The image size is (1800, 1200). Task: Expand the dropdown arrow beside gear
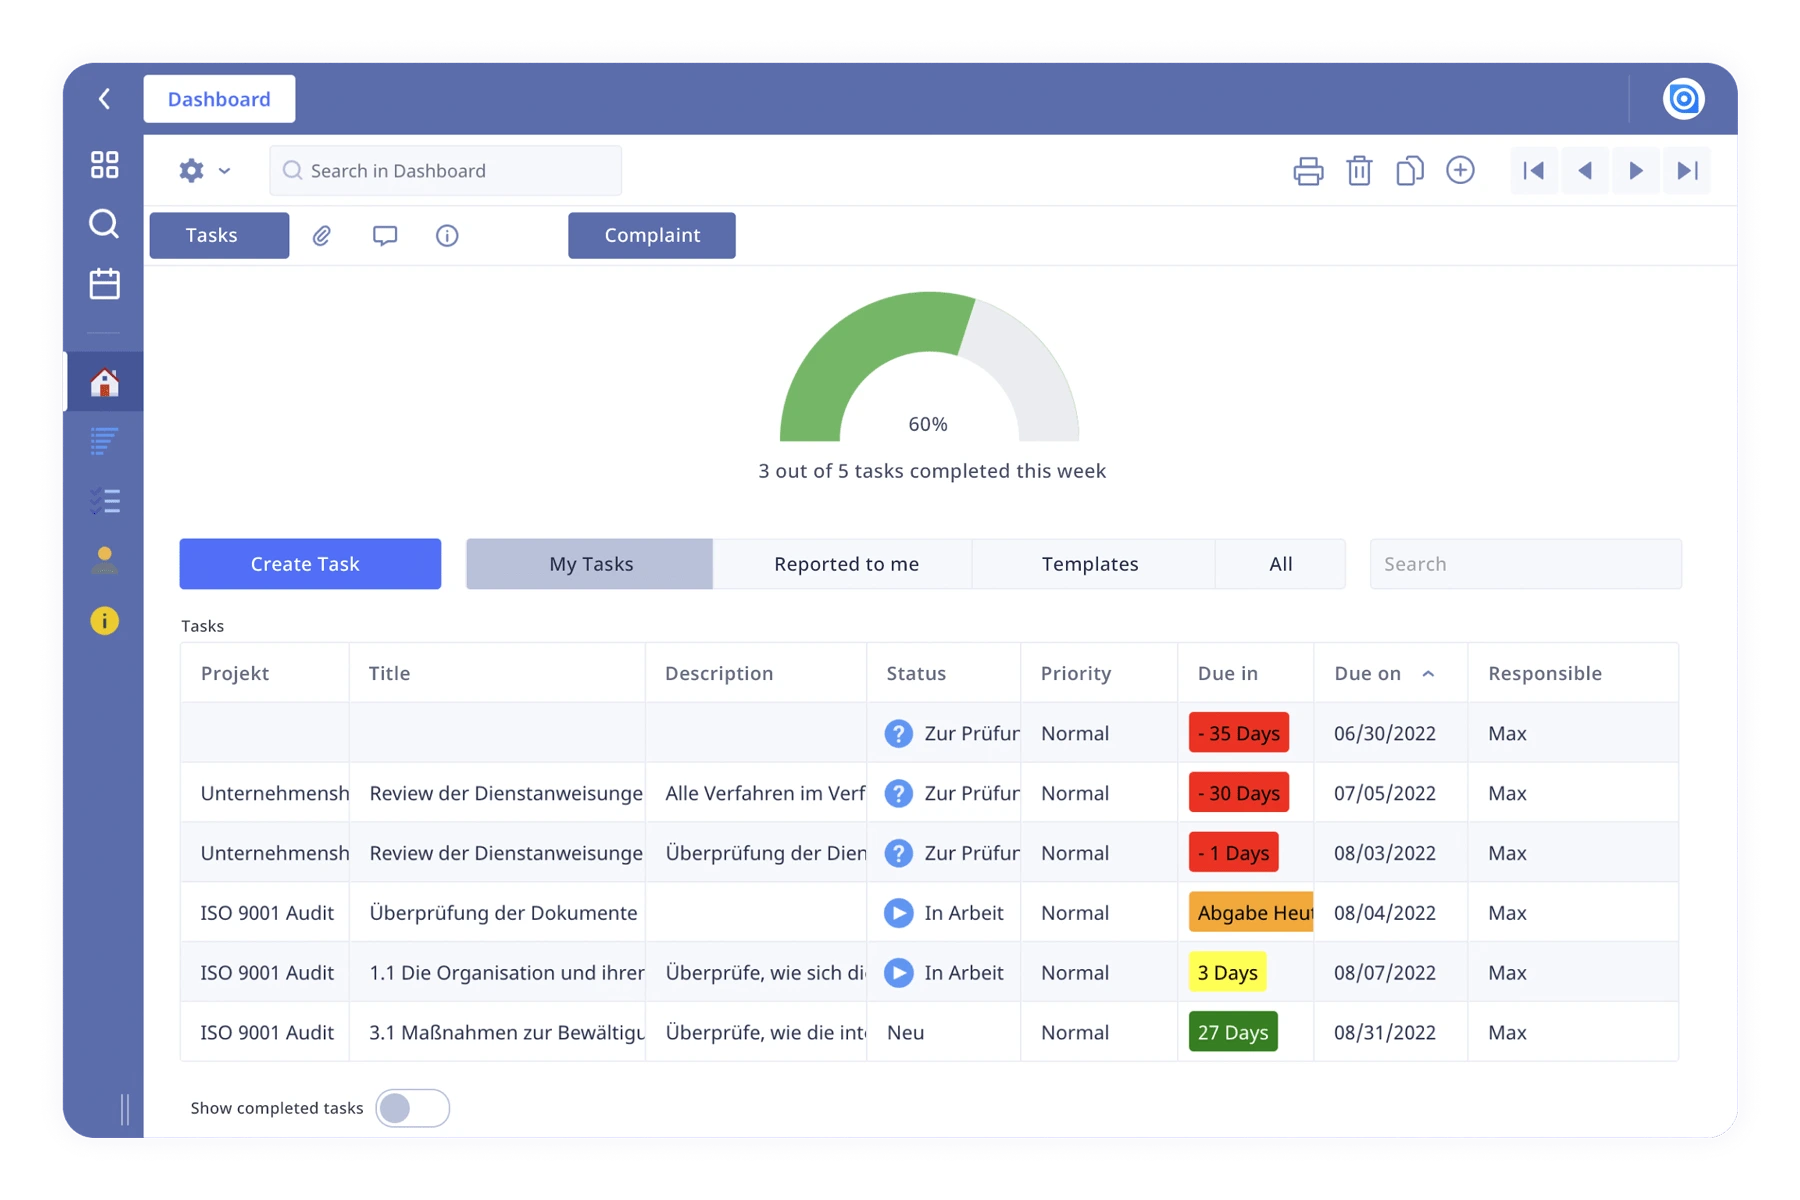point(224,171)
